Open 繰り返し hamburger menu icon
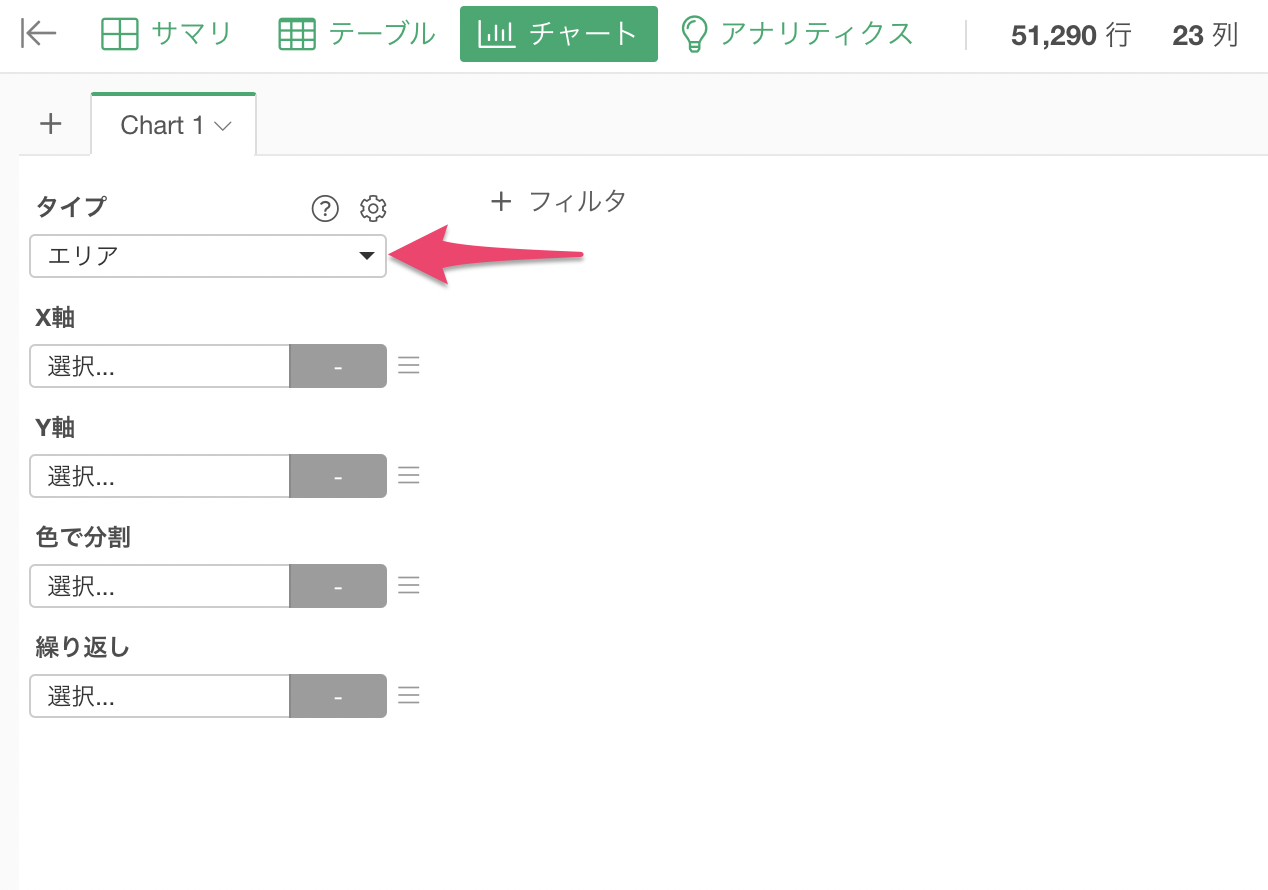This screenshot has height=890, width=1268. [408, 696]
